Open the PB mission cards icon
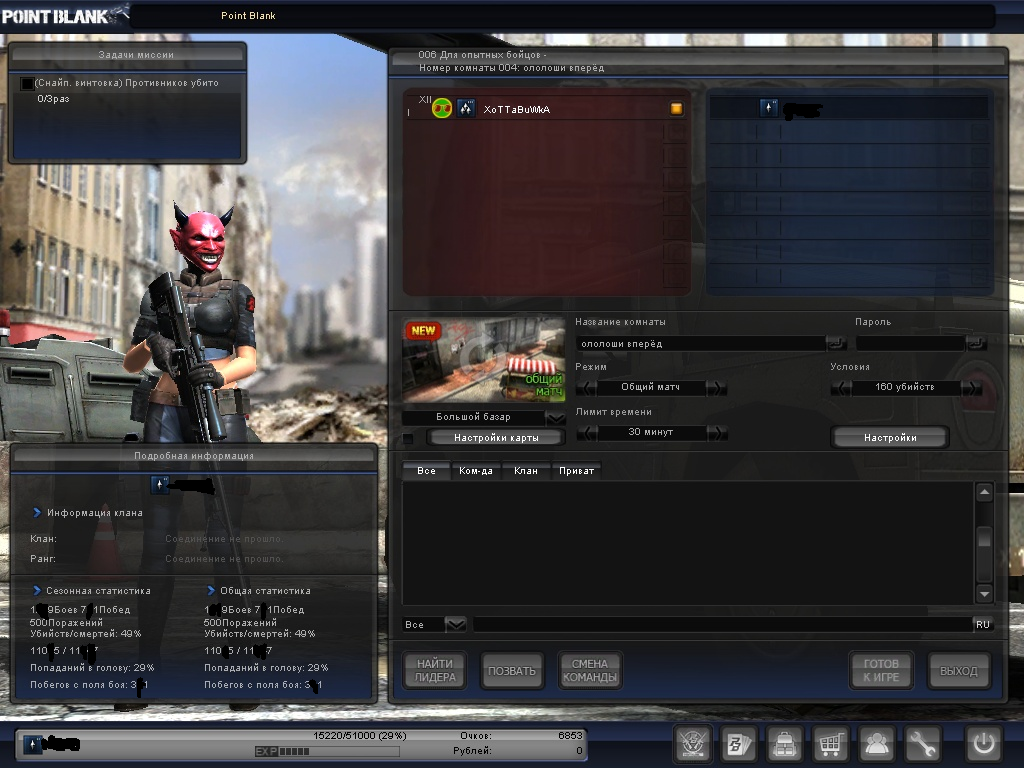This screenshot has height=768, width=1024. pos(739,744)
